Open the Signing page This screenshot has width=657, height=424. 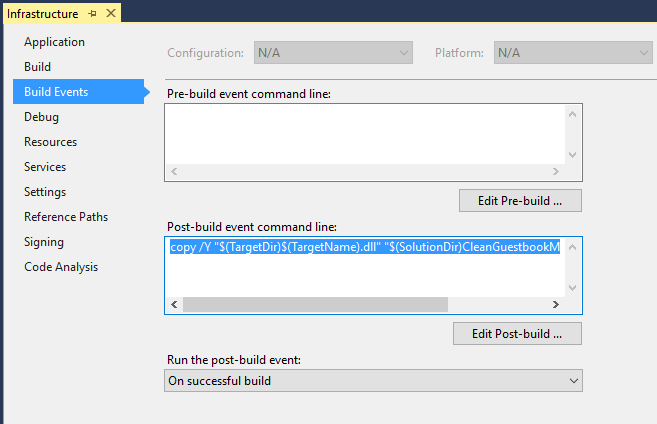(44, 242)
